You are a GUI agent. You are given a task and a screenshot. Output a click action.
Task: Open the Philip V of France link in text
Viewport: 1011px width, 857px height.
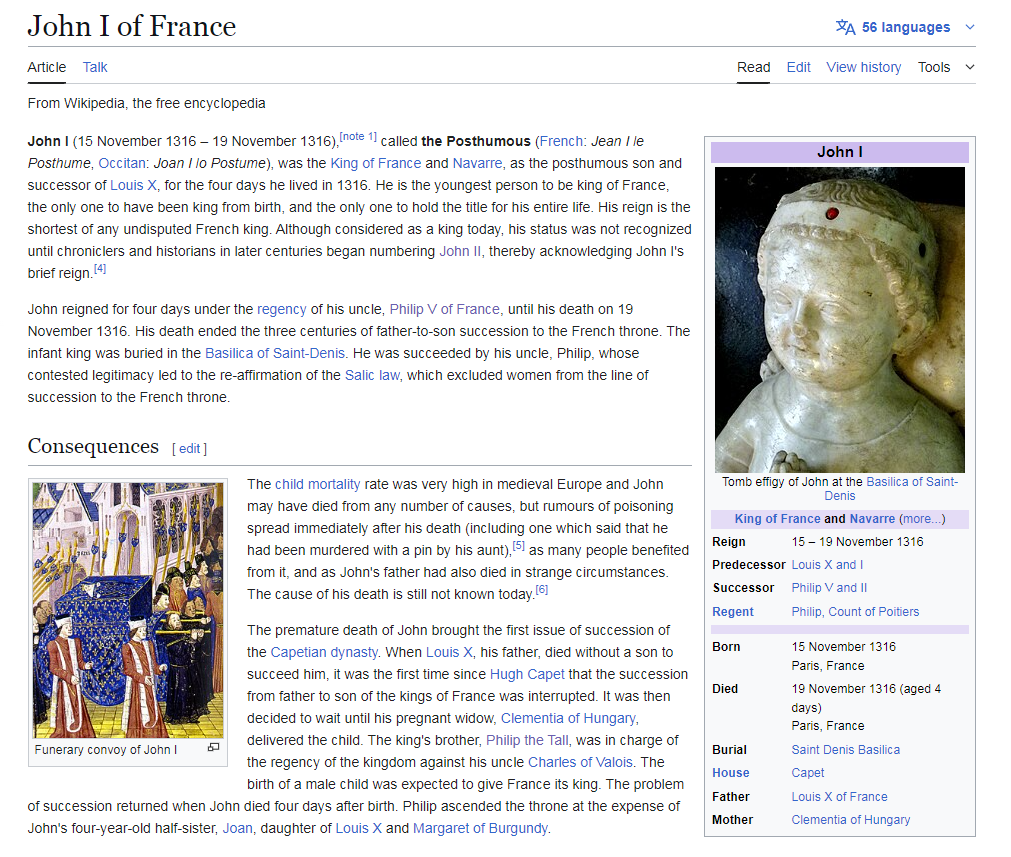(x=444, y=309)
